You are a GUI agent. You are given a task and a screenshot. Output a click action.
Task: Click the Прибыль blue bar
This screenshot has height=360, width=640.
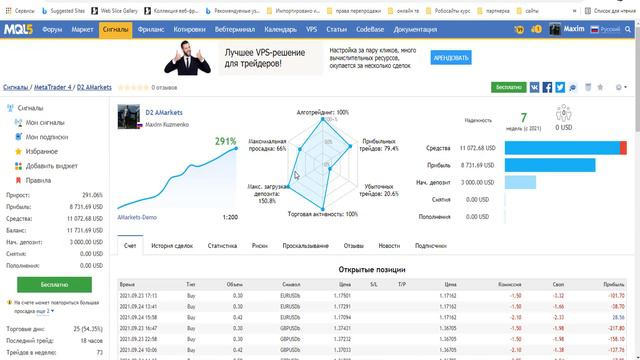point(550,165)
